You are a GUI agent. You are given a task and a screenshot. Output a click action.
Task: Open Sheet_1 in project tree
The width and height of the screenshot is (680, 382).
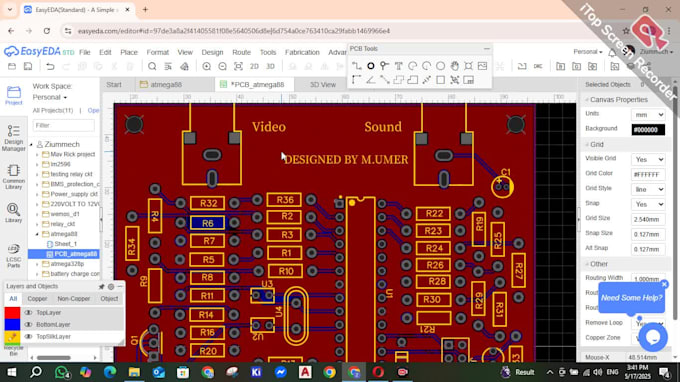[65, 244]
